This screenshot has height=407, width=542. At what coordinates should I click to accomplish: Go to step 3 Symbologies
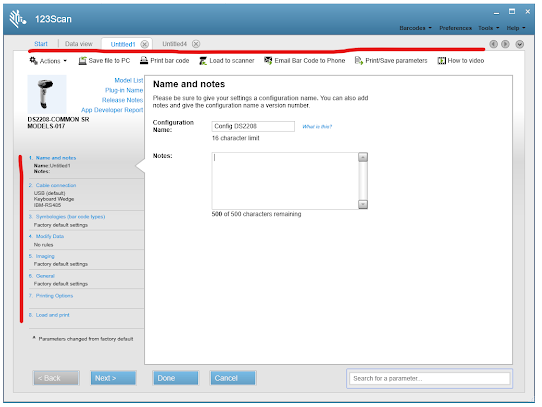pos(70,217)
